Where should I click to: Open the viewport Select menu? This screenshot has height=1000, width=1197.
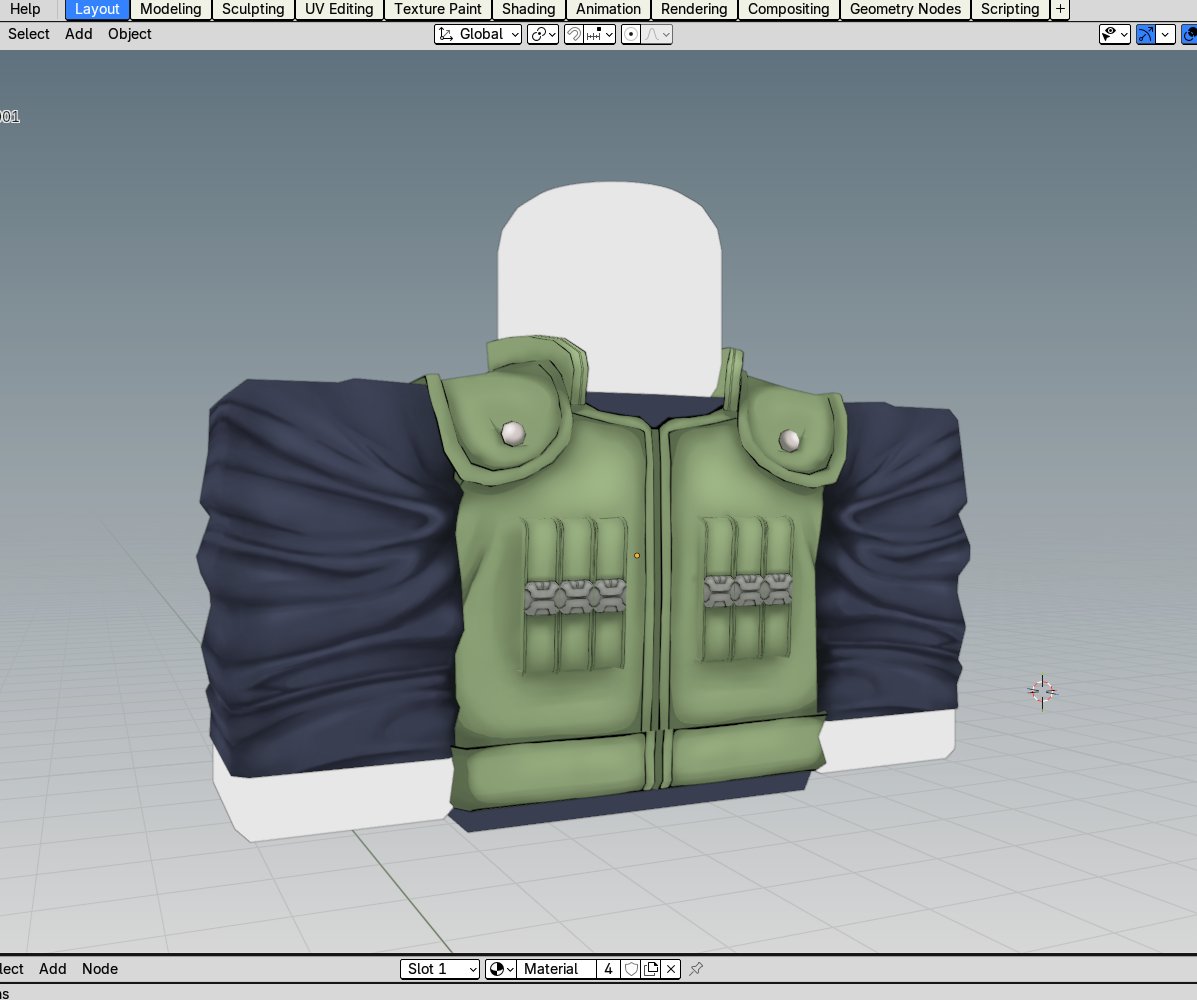click(29, 34)
